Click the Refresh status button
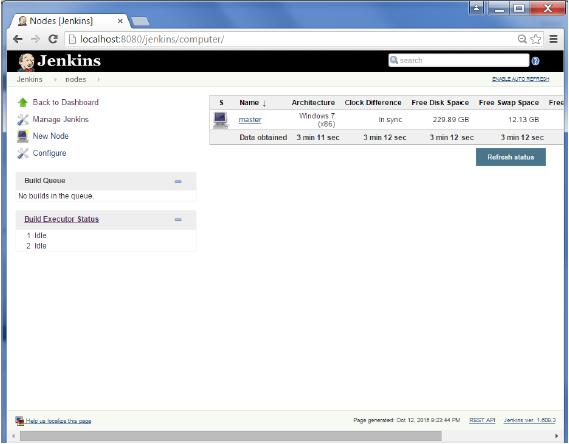The width and height of the screenshot is (569, 444). pos(511,157)
